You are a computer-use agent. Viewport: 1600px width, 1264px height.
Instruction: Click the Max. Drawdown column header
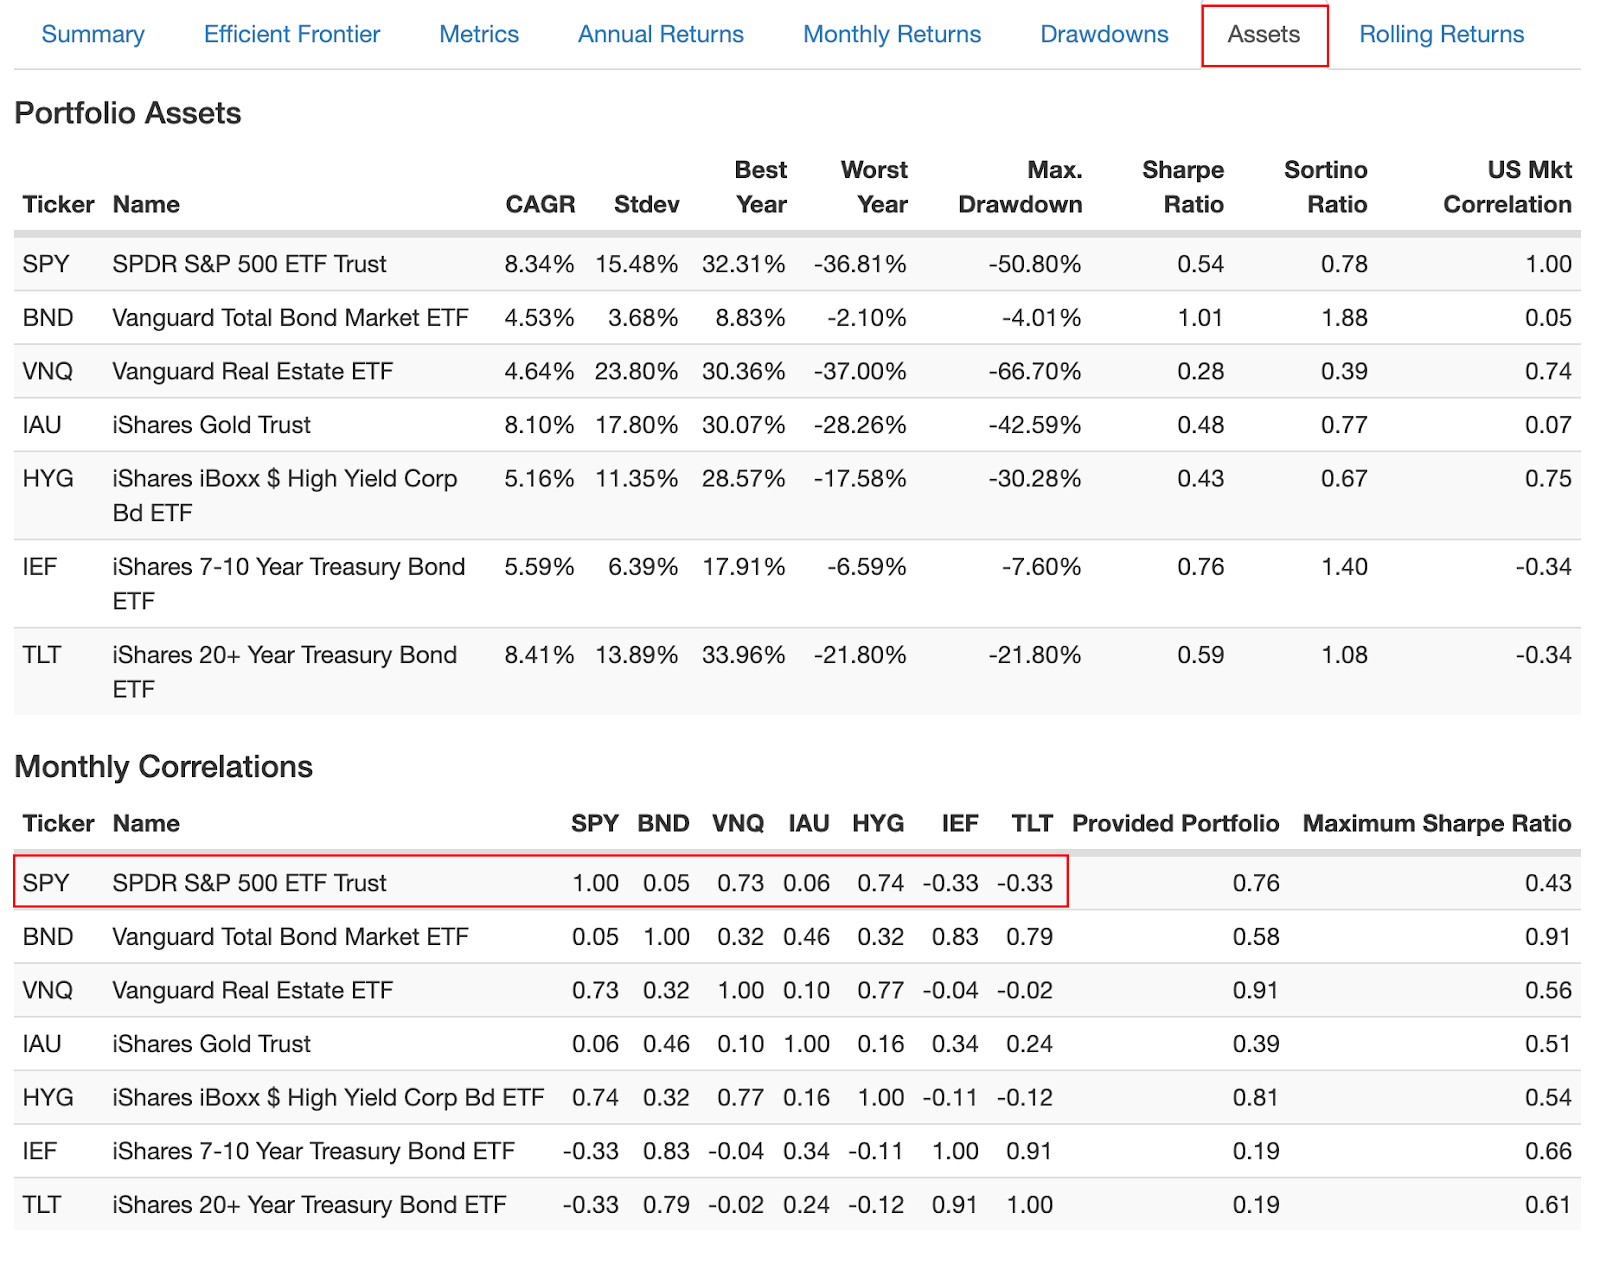(x=1020, y=187)
